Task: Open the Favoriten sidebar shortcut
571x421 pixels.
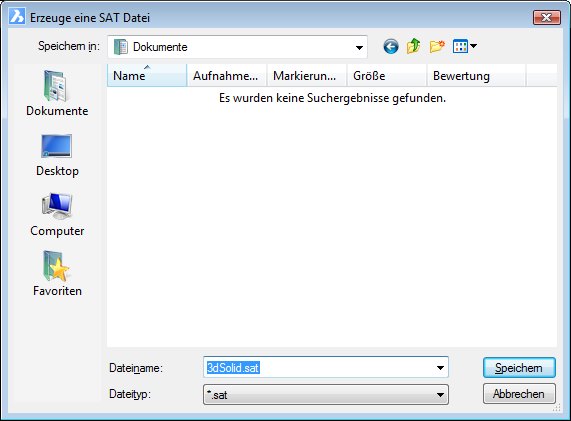Action: point(57,274)
